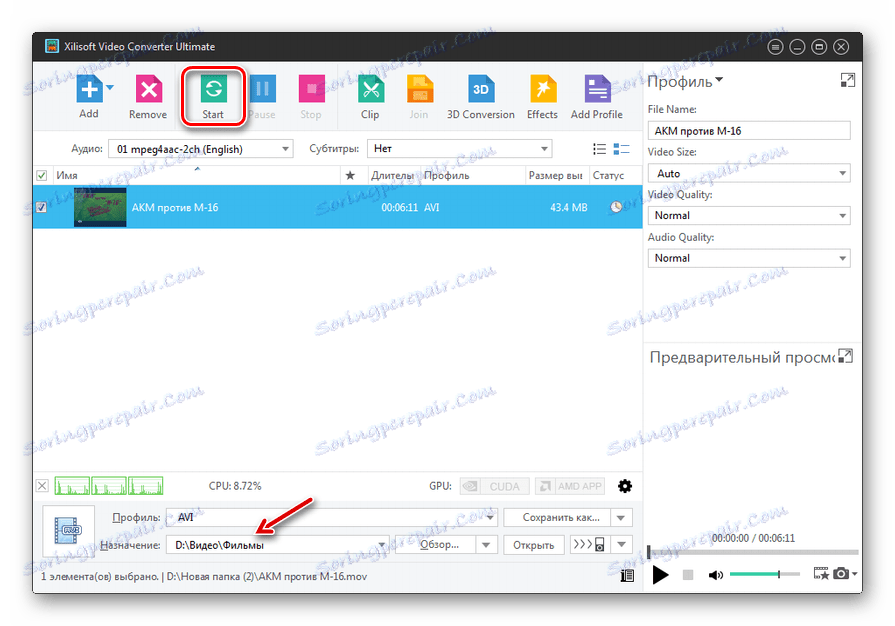Image resolution: width=895 pixels, height=626 pixels.
Task: Click the Pause toolbar icon
Action: pos(263,89)
